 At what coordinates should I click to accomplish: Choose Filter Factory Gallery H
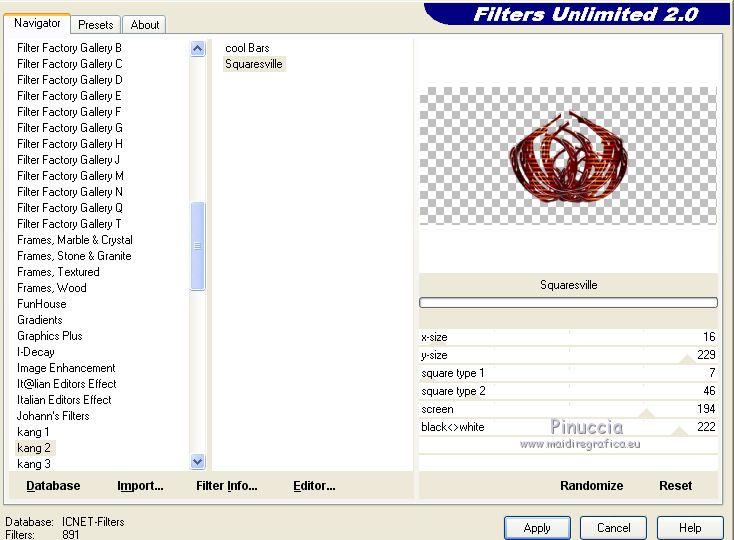[69, 144]
